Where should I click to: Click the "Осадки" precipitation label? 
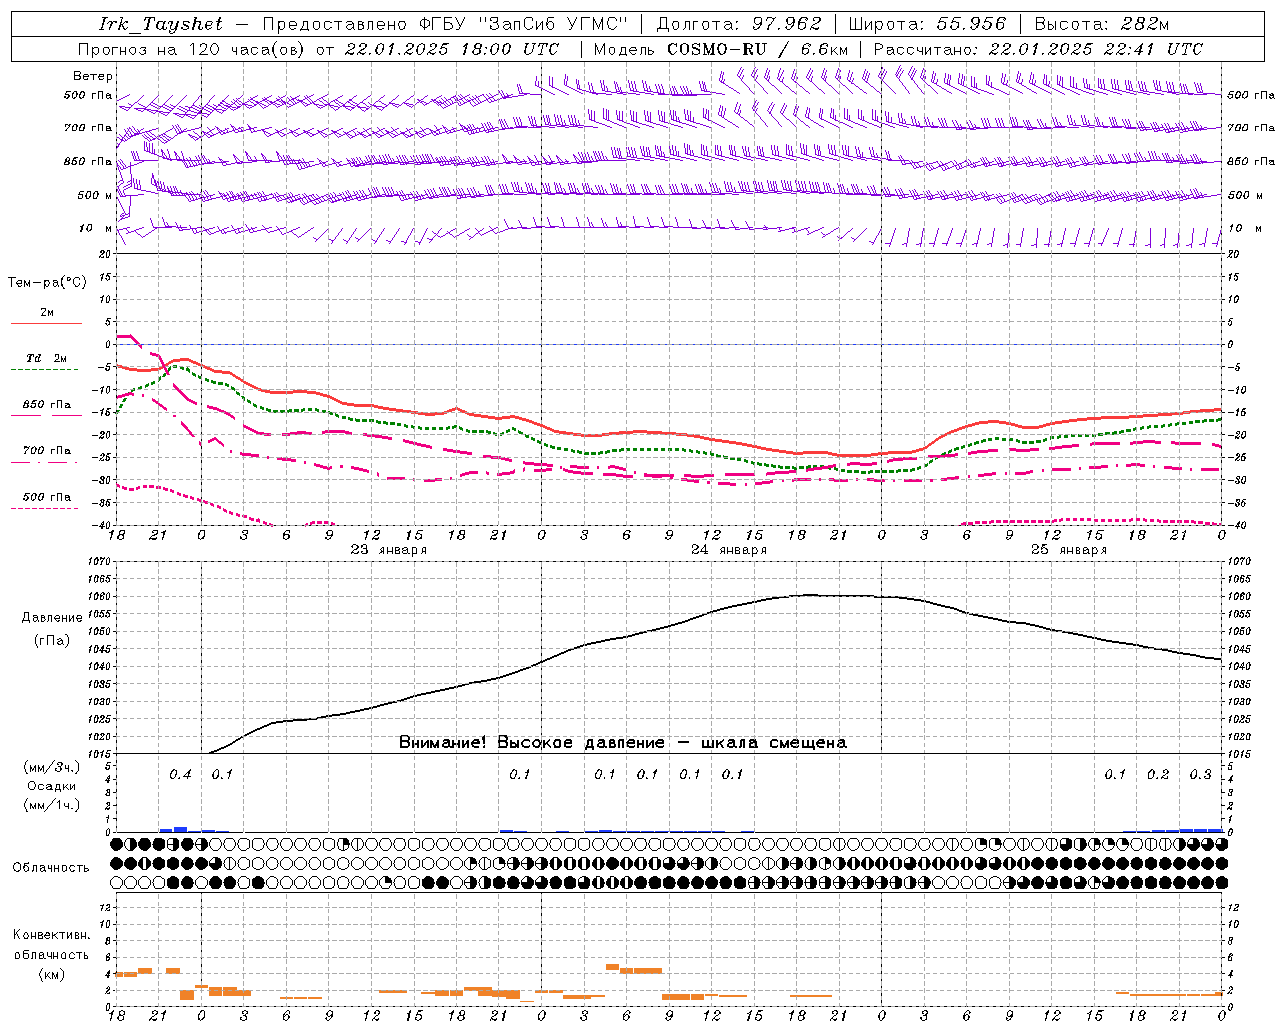pyautogui.click(x=52, y=786)
